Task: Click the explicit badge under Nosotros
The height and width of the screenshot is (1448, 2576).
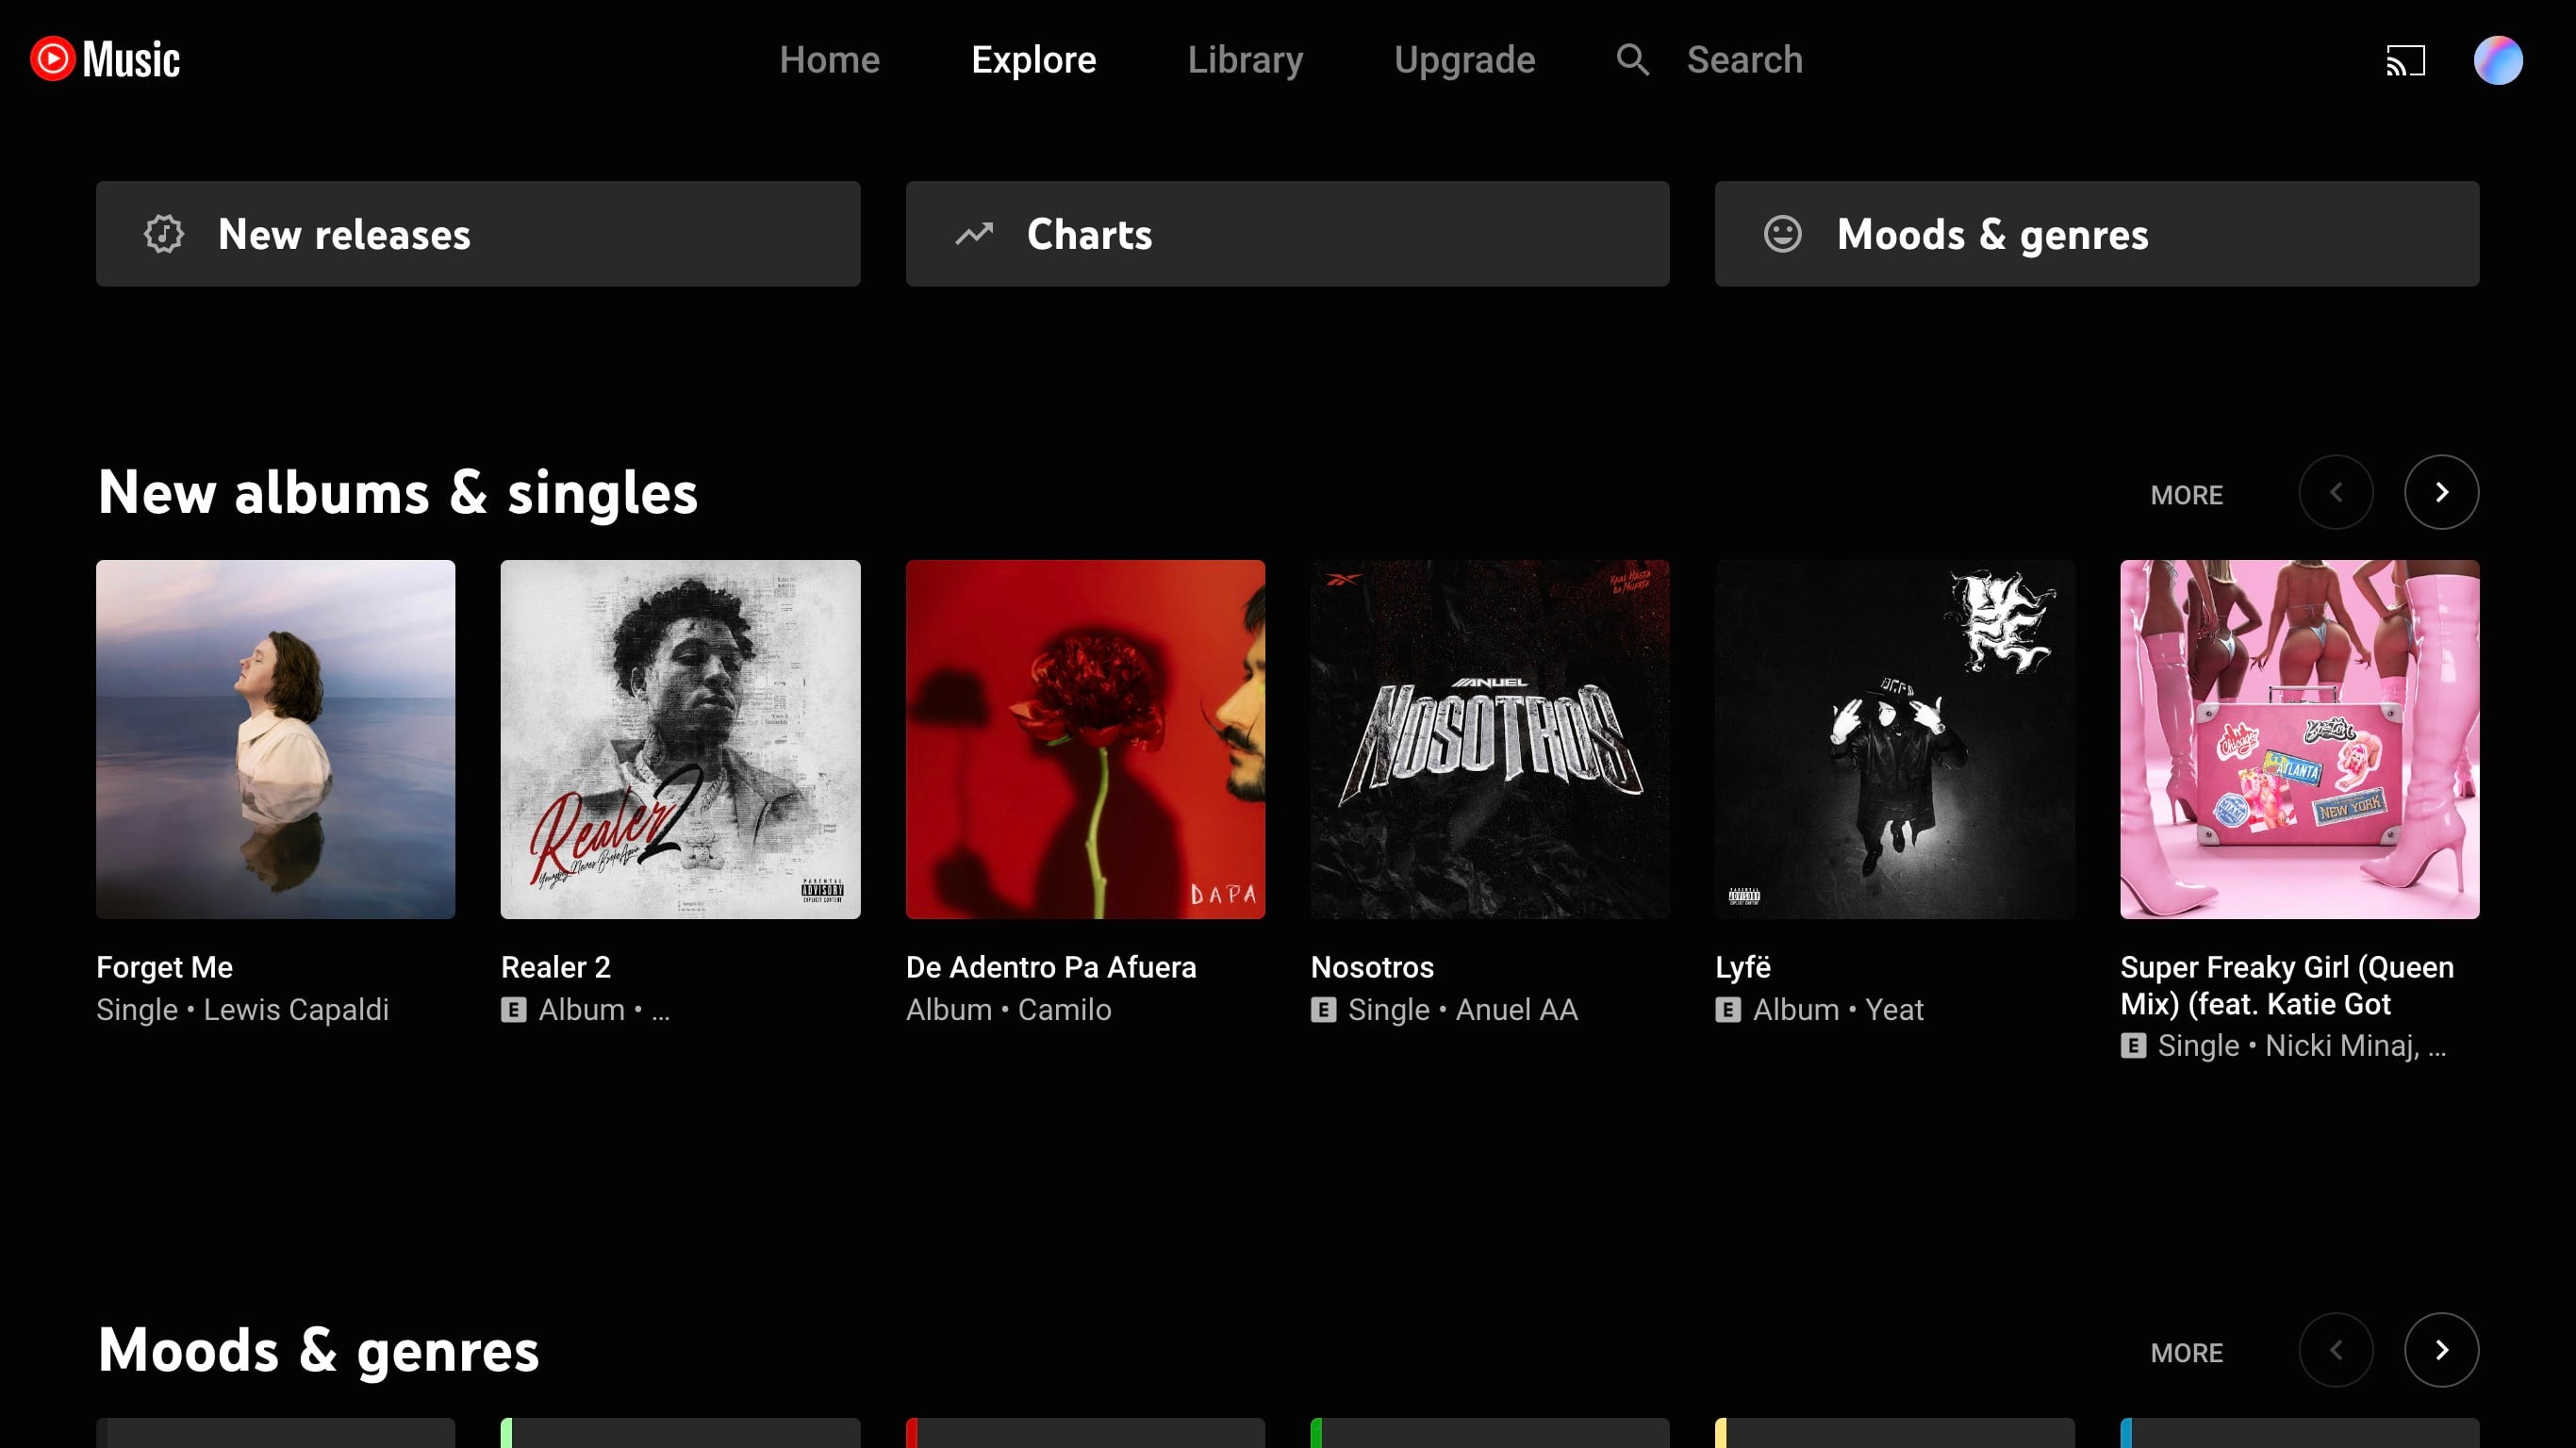Action: coord(1323,1010)
